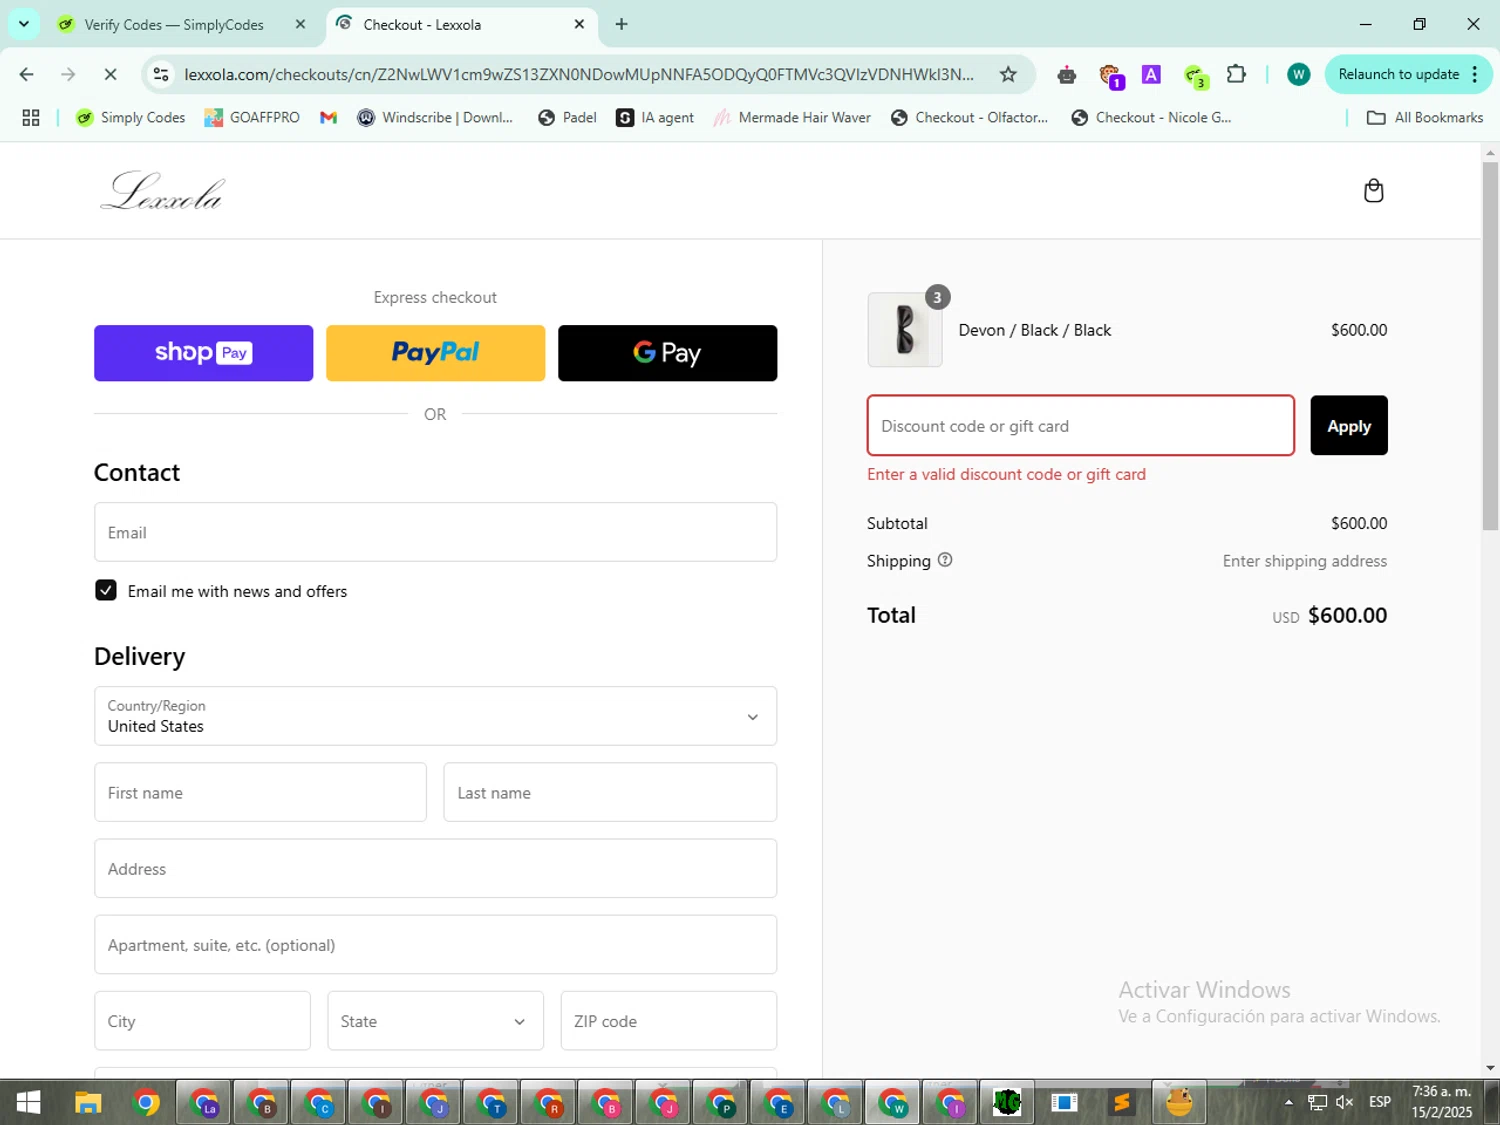
Task: Open Gmail bookmark
Action: 328,118
